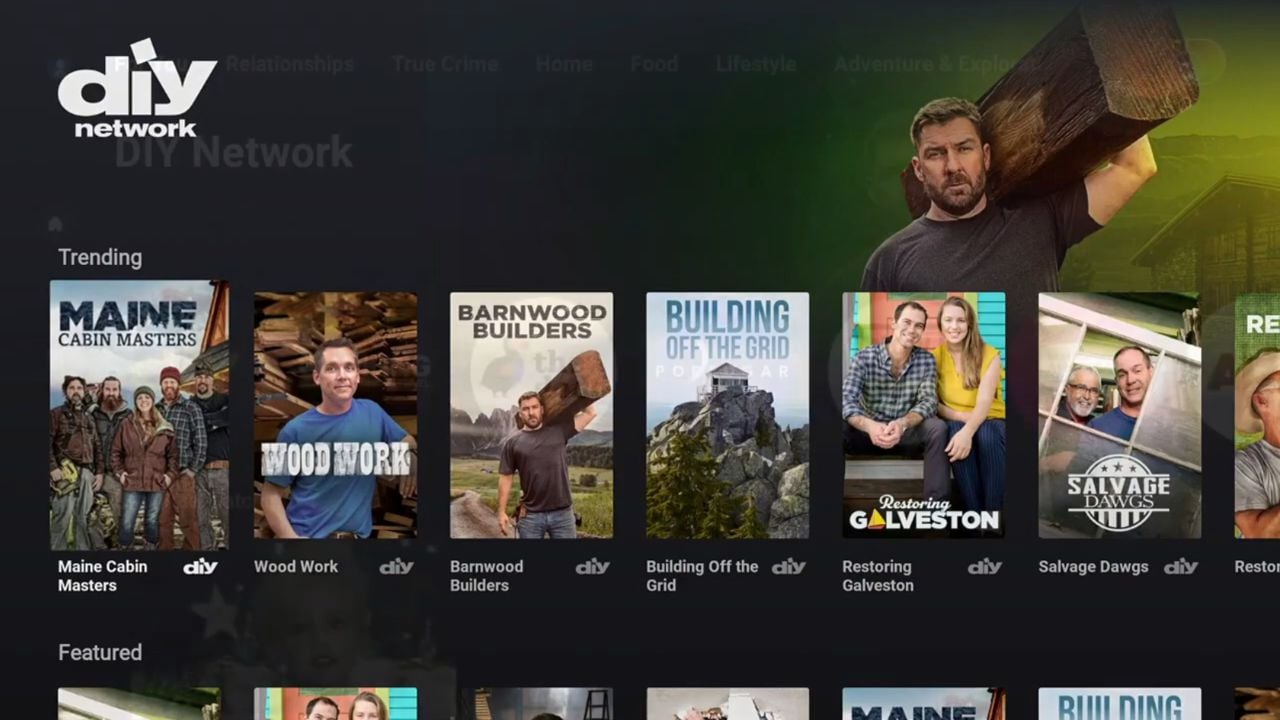The image size is (1280, 720).
Task: Click the 'Maine Cabin Masters' title text
Action: point(102,576)
